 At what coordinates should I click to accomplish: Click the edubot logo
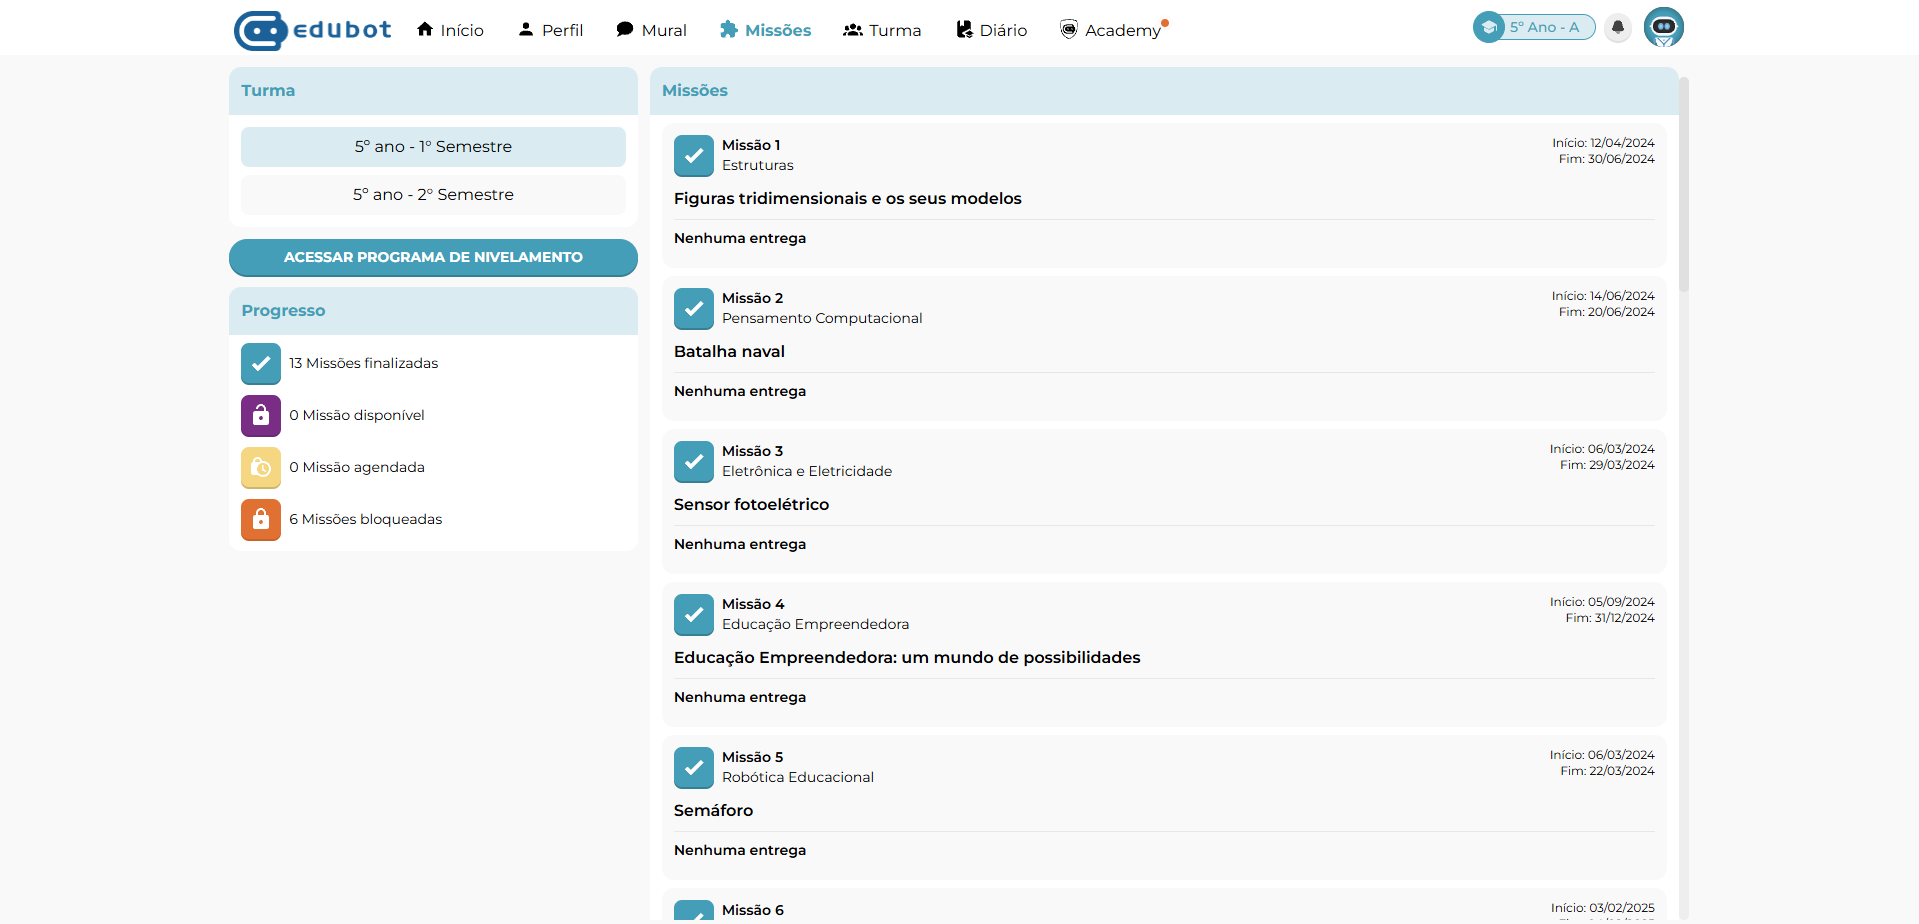(x=312, y=30)
